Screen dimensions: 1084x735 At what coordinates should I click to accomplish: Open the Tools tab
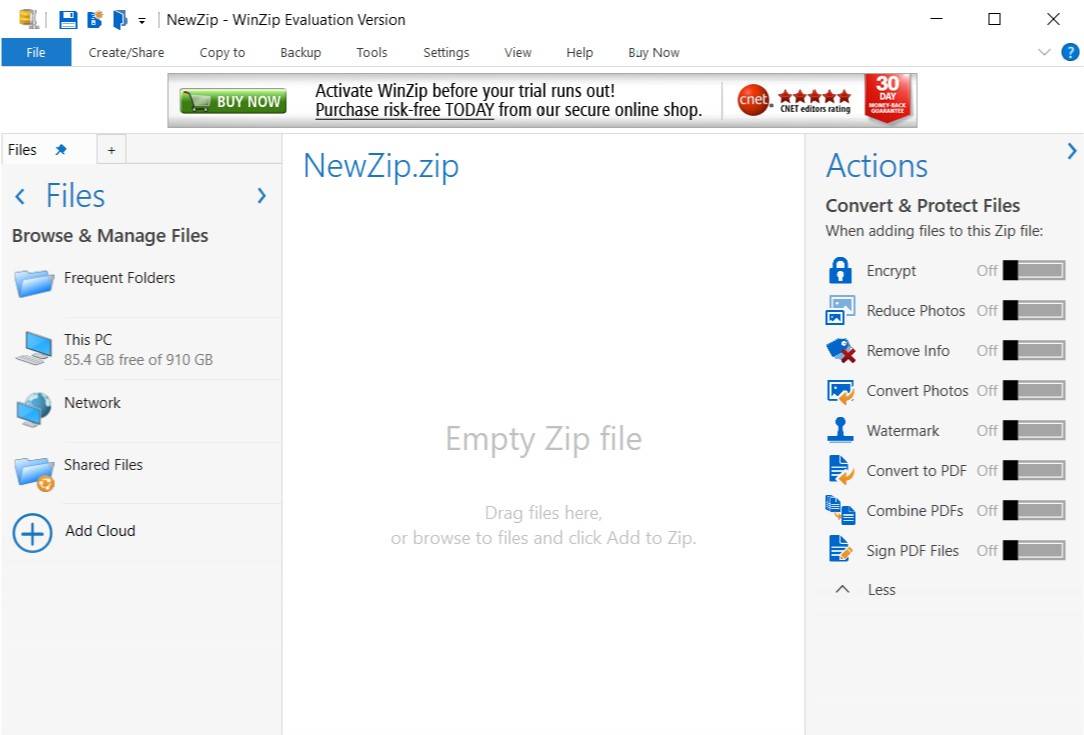click(x=372, y=53)
